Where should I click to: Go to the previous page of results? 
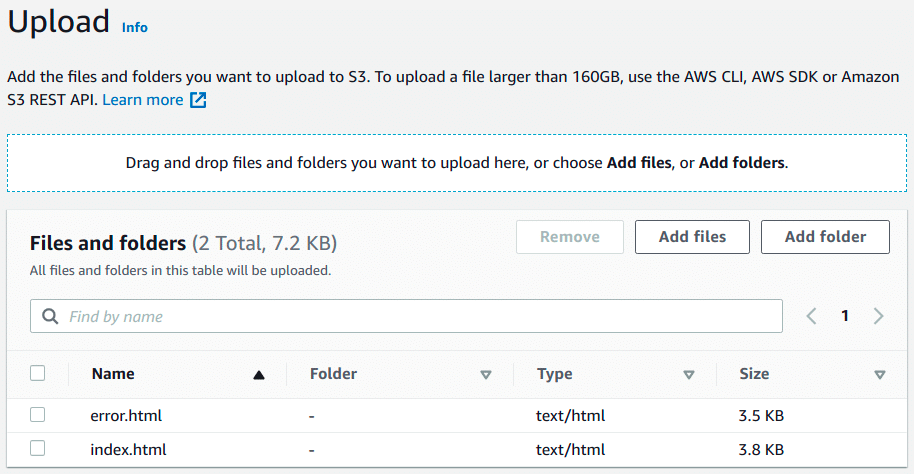coord(811,316)
